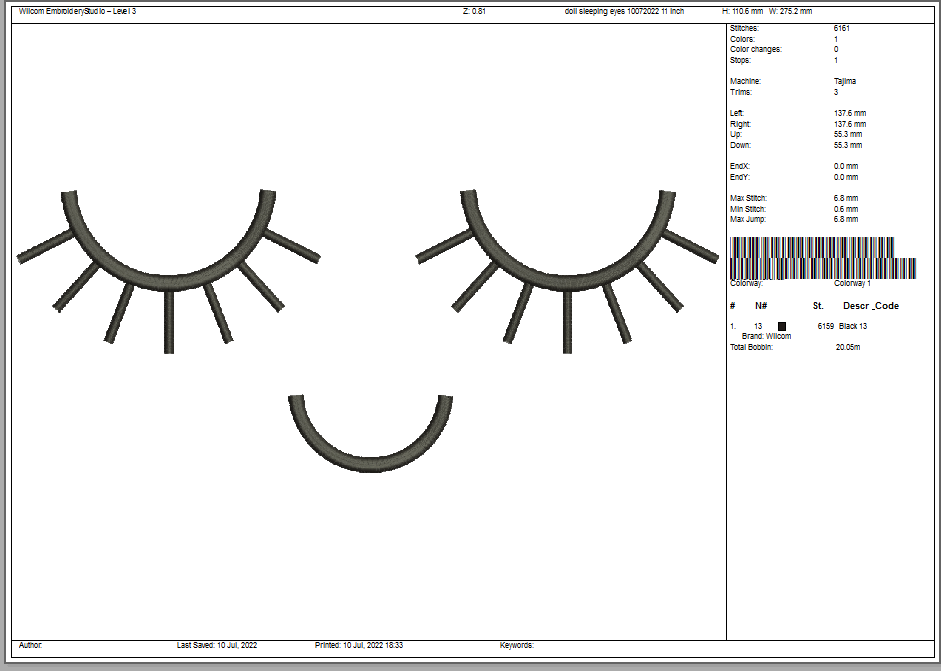
Task: Click the 'Printed: 10 Jul, 2022 18:33' text
Action: point(358,646)
